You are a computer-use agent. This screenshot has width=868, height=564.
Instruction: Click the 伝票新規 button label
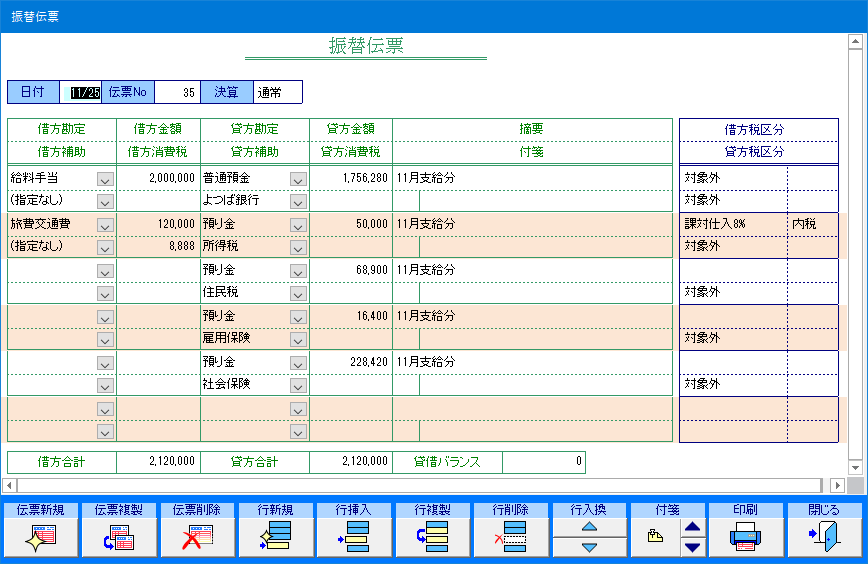[40, 510]
